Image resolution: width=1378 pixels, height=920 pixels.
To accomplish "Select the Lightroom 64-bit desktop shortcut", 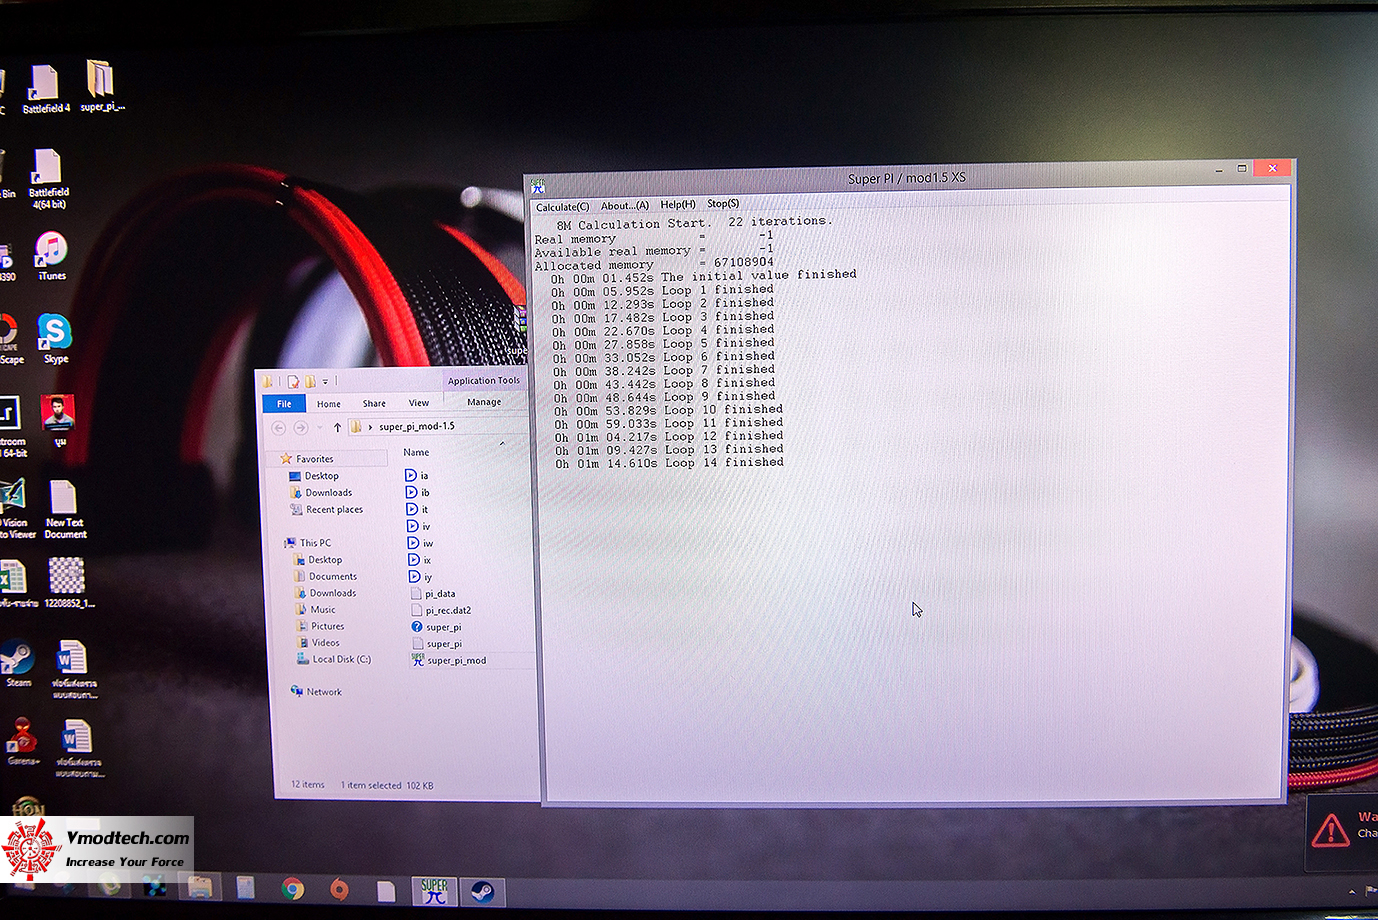I will (x=12, y=427).
